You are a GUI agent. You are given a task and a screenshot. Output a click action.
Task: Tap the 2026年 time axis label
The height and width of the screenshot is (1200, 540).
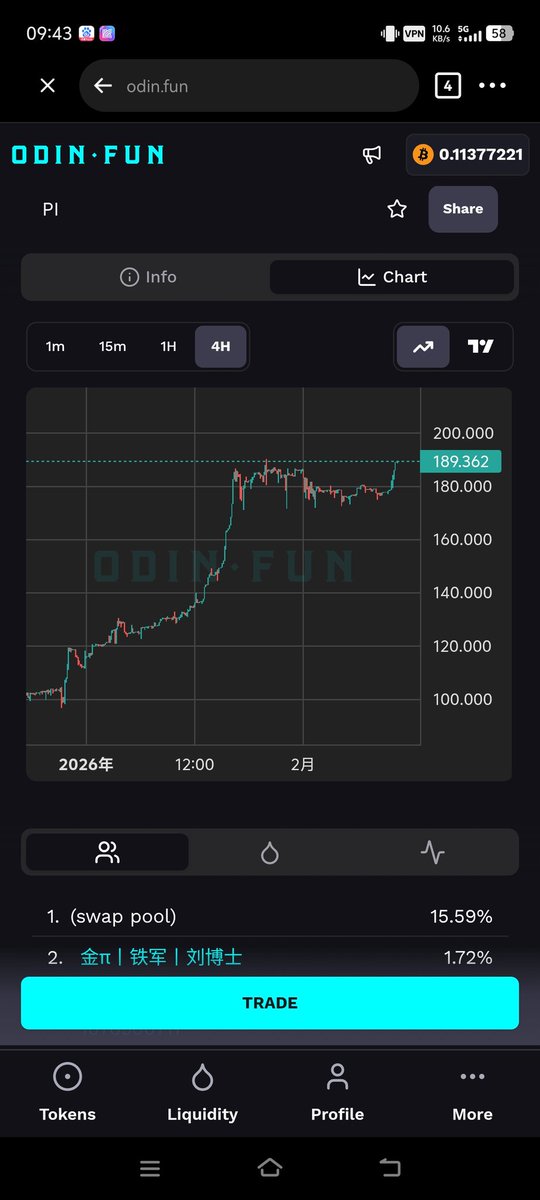click(x=86, y=764)
